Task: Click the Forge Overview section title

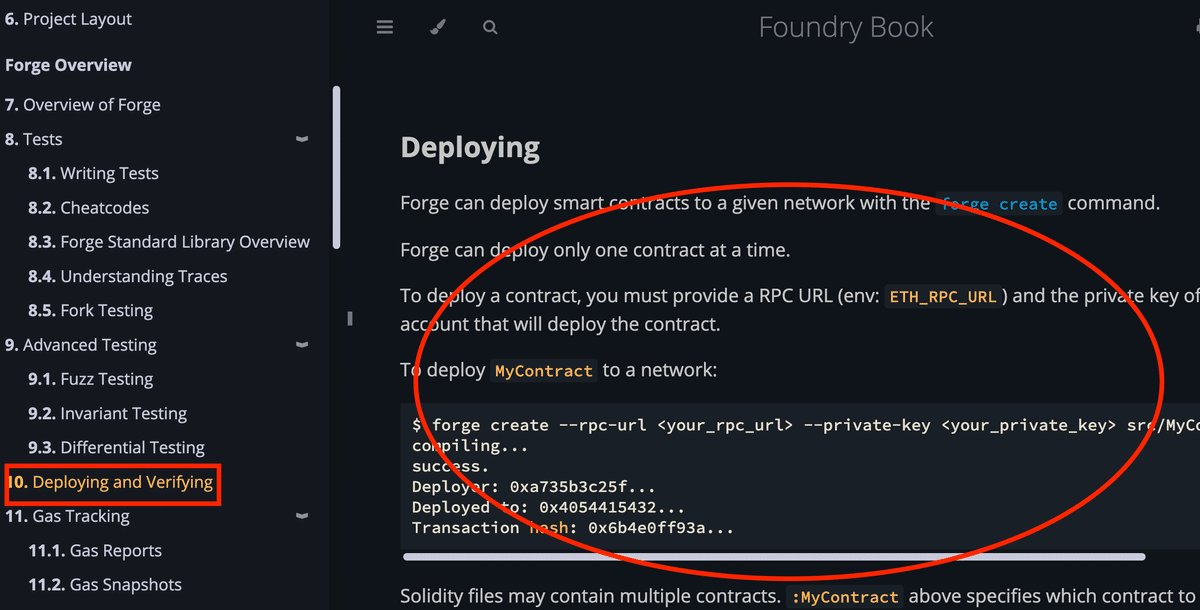Action: pos(68,65)
